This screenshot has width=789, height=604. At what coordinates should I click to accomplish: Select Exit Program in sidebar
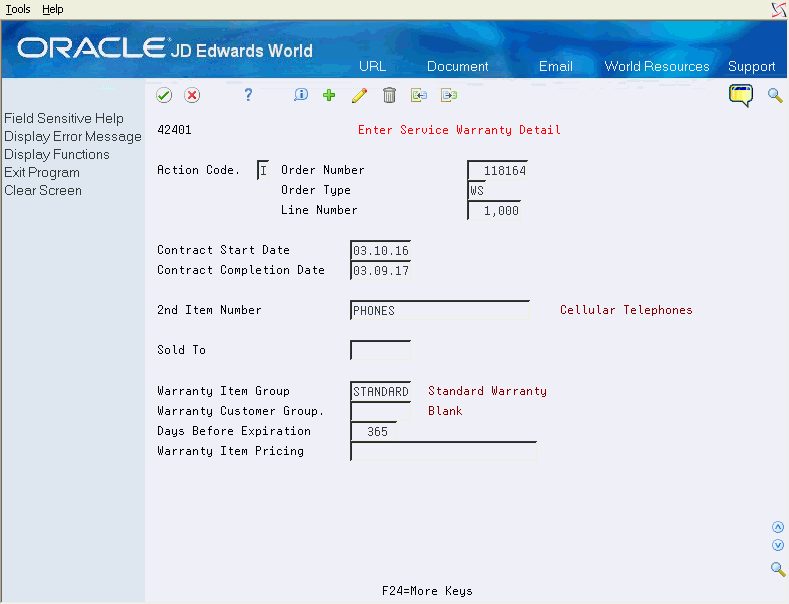click(42, 173)
